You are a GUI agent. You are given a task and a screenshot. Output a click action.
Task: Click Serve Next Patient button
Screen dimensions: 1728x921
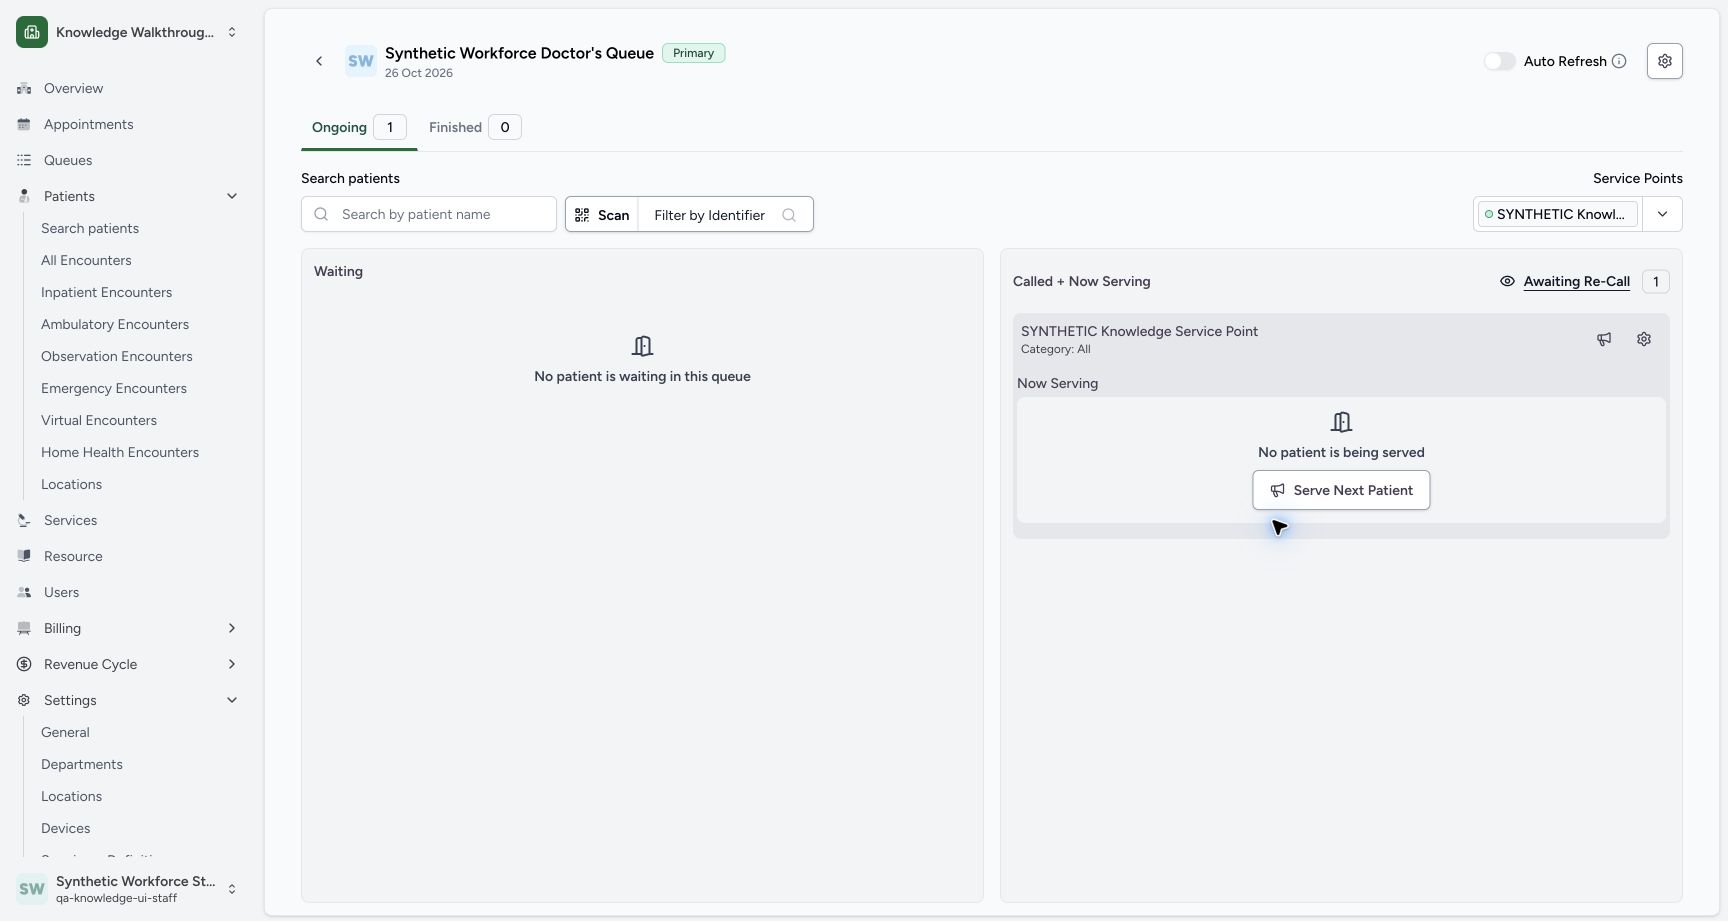pos(1341,490)
